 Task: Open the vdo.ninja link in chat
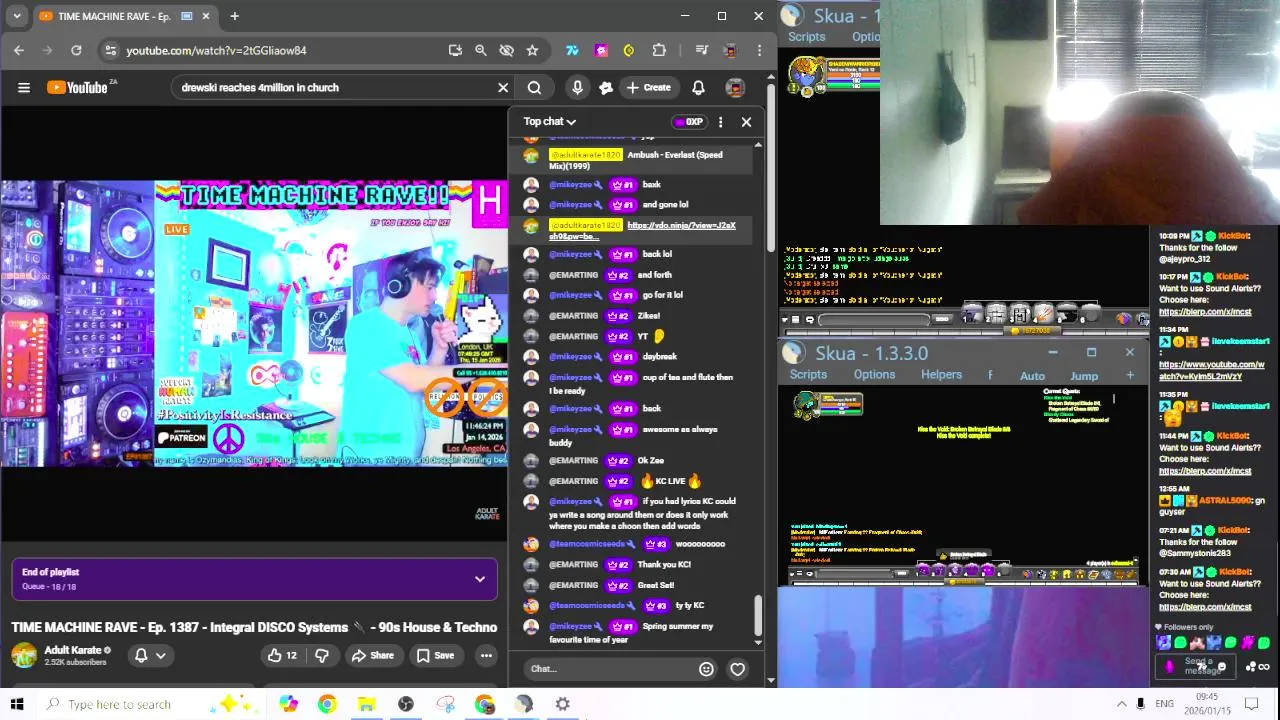641,231
